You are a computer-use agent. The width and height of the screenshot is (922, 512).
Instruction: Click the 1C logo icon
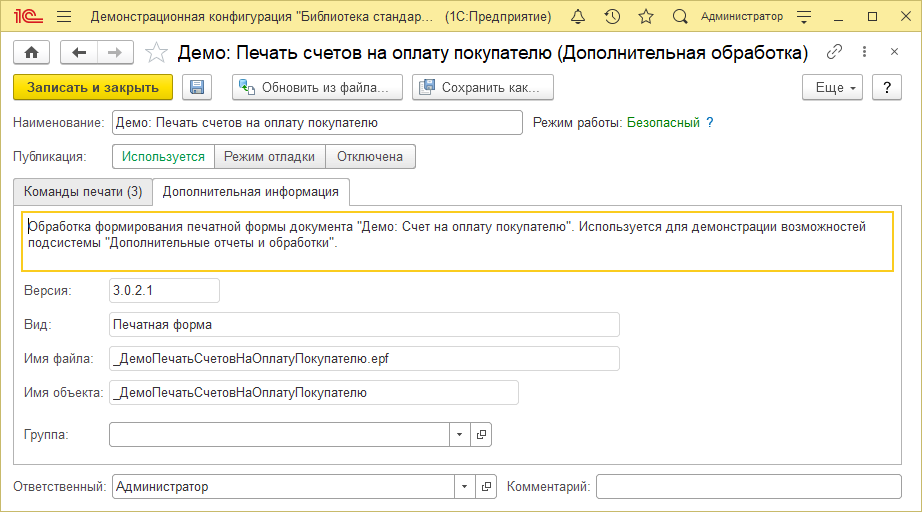point(28,16)
